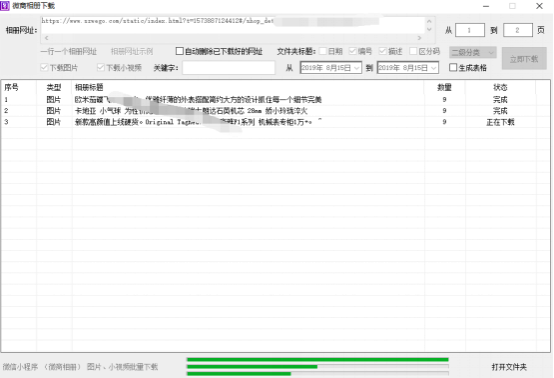Select row 1 album title 欧米茄碟飞

tap(198, 100)
